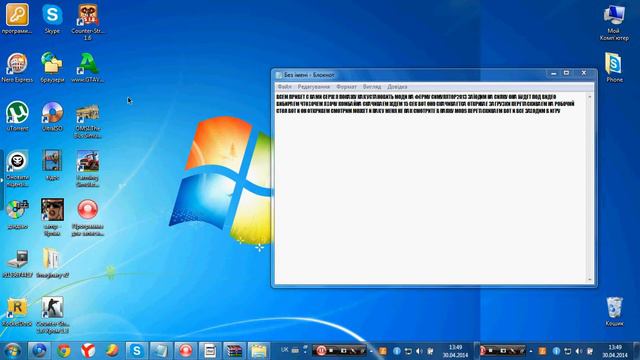Open the My Computer desktop icon
This screenshot has height=360, width=640.
(614, 22)
